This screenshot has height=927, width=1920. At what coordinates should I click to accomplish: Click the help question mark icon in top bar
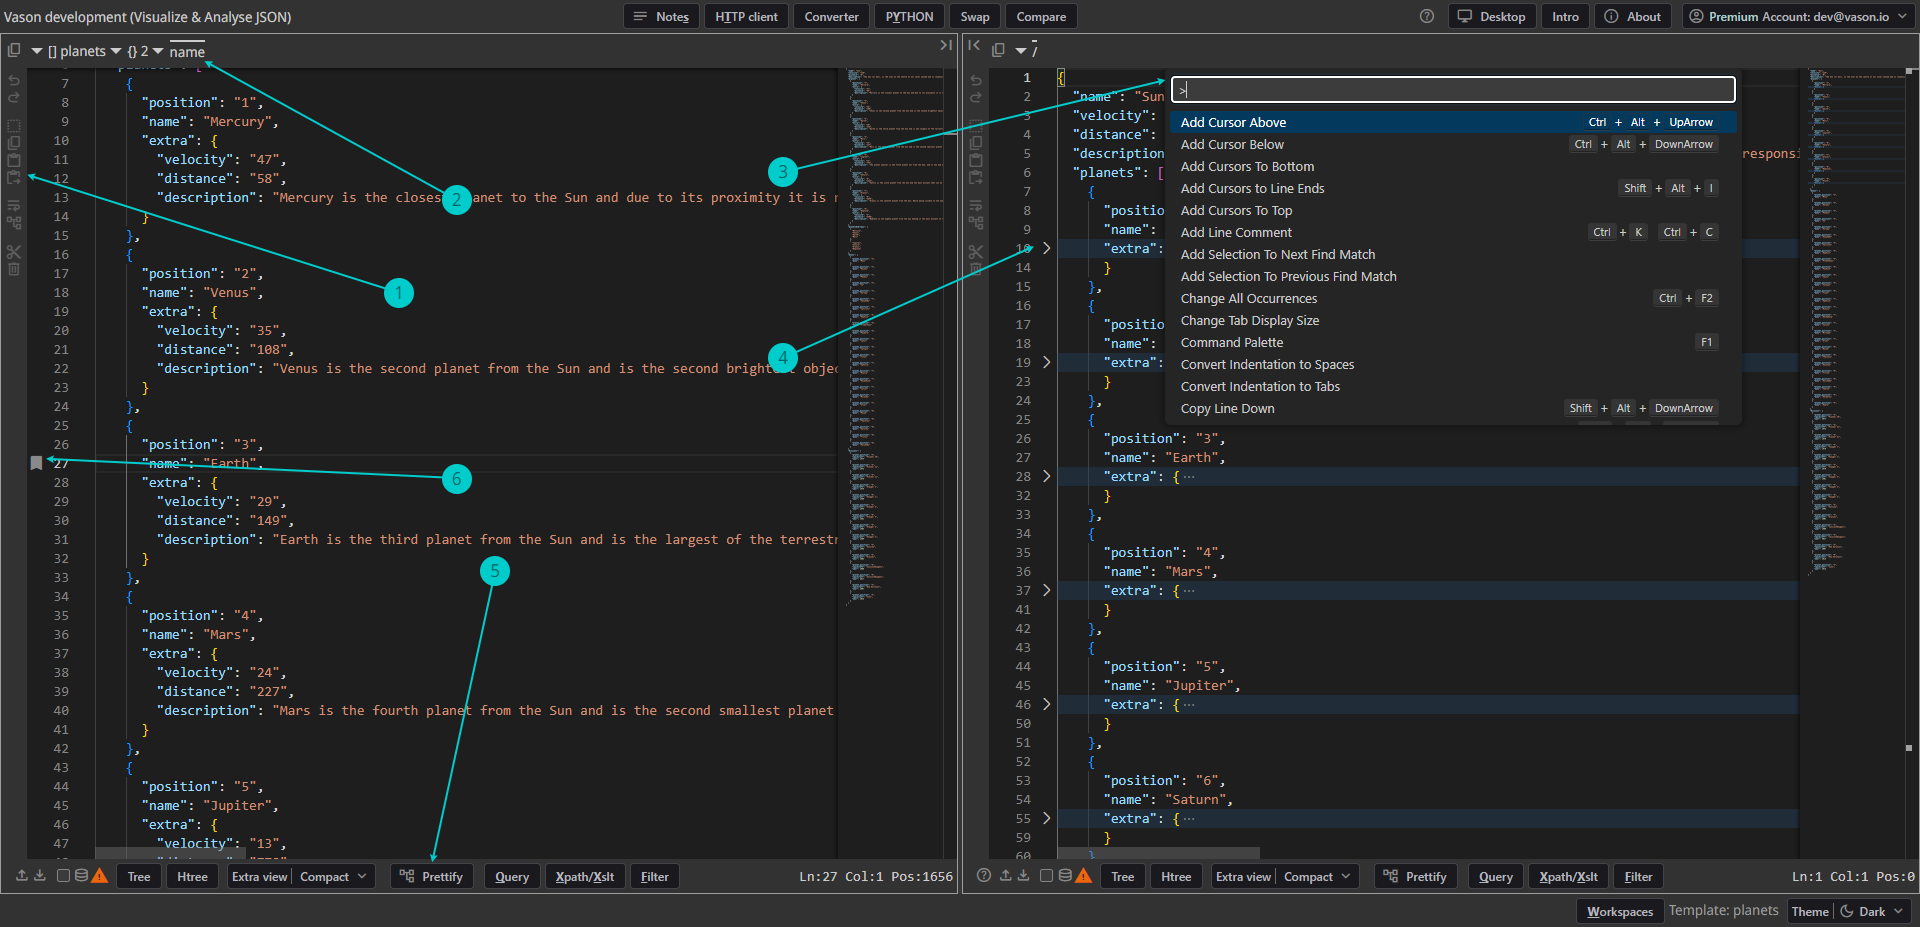pyautogui.click(x=1427, y=16)
